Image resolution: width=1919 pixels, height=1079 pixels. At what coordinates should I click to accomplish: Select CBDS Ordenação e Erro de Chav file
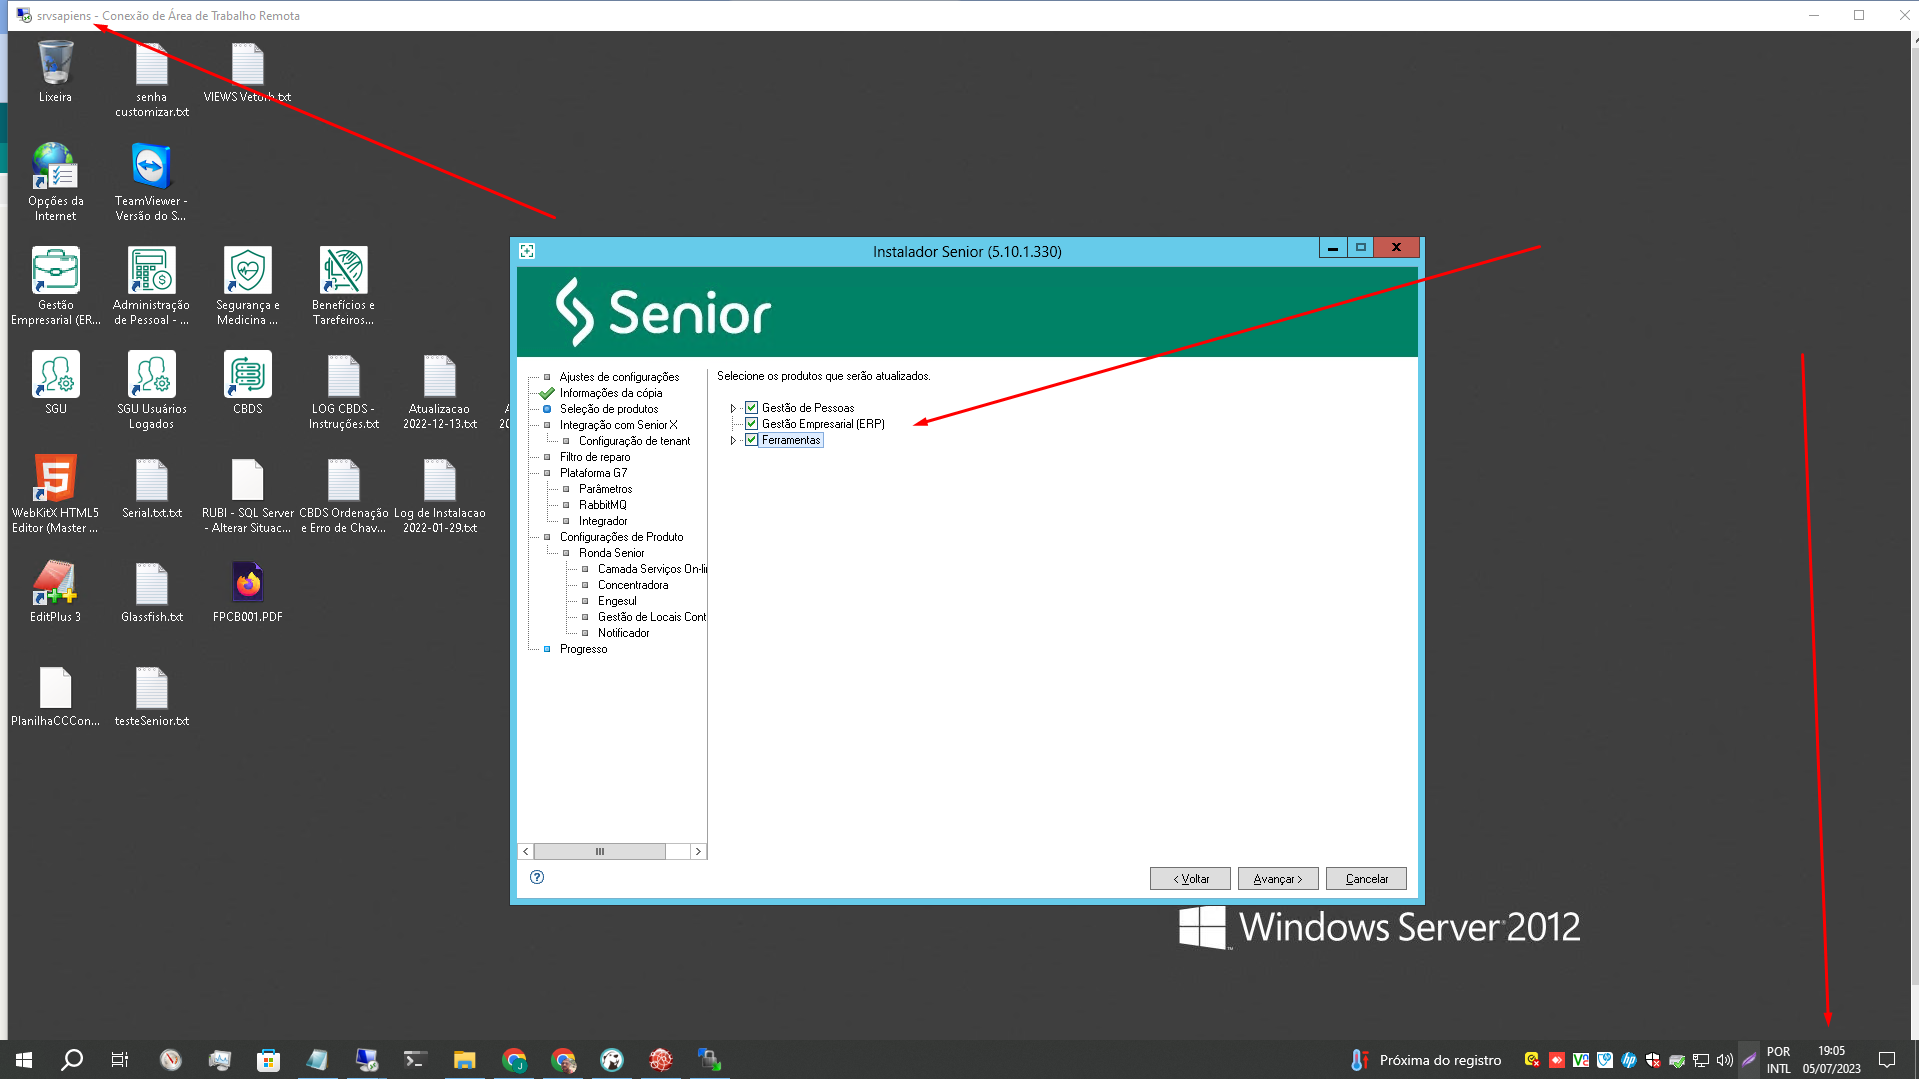344,494
